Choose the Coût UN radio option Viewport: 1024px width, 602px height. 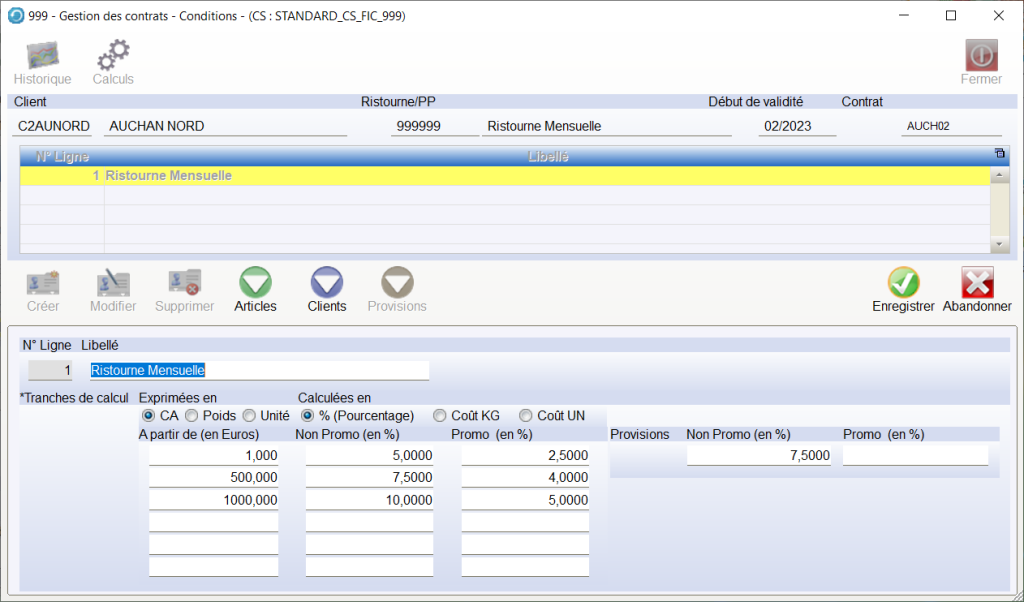(525, 415)
